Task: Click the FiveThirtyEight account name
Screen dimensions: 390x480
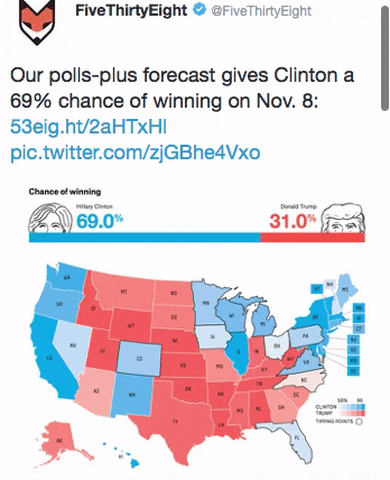Action: click(x=131, y=10)
